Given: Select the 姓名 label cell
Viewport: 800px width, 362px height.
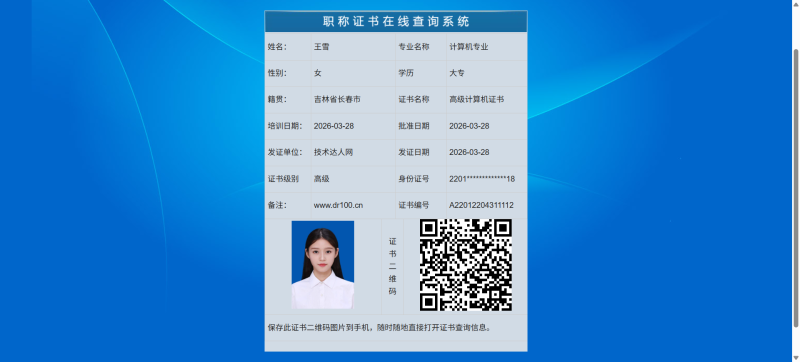Looking at the screenshot, I should coord(288,47).
